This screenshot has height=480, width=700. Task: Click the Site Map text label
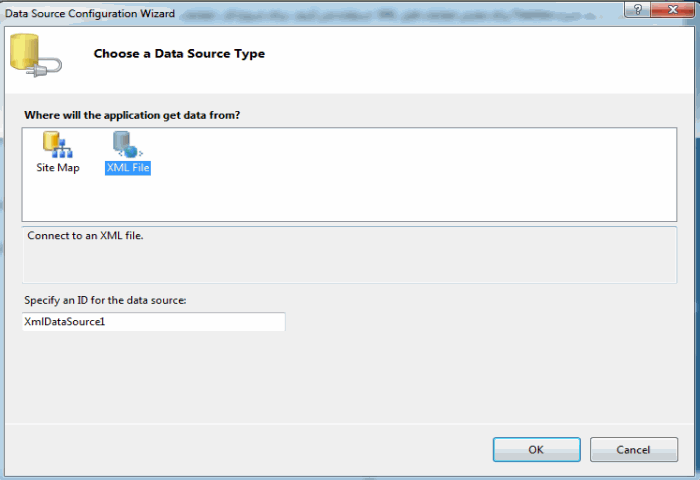click(58, 168)
